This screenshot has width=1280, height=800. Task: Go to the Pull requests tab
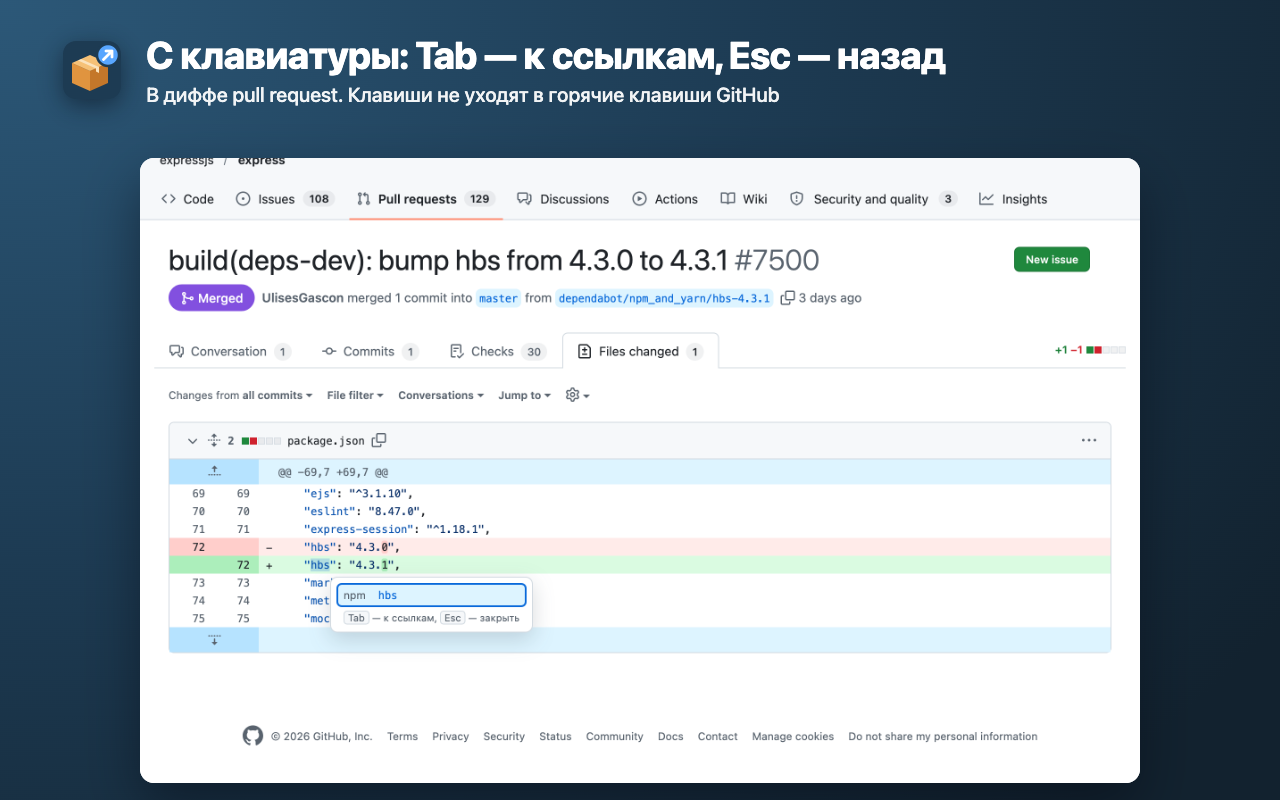point(426,199)
